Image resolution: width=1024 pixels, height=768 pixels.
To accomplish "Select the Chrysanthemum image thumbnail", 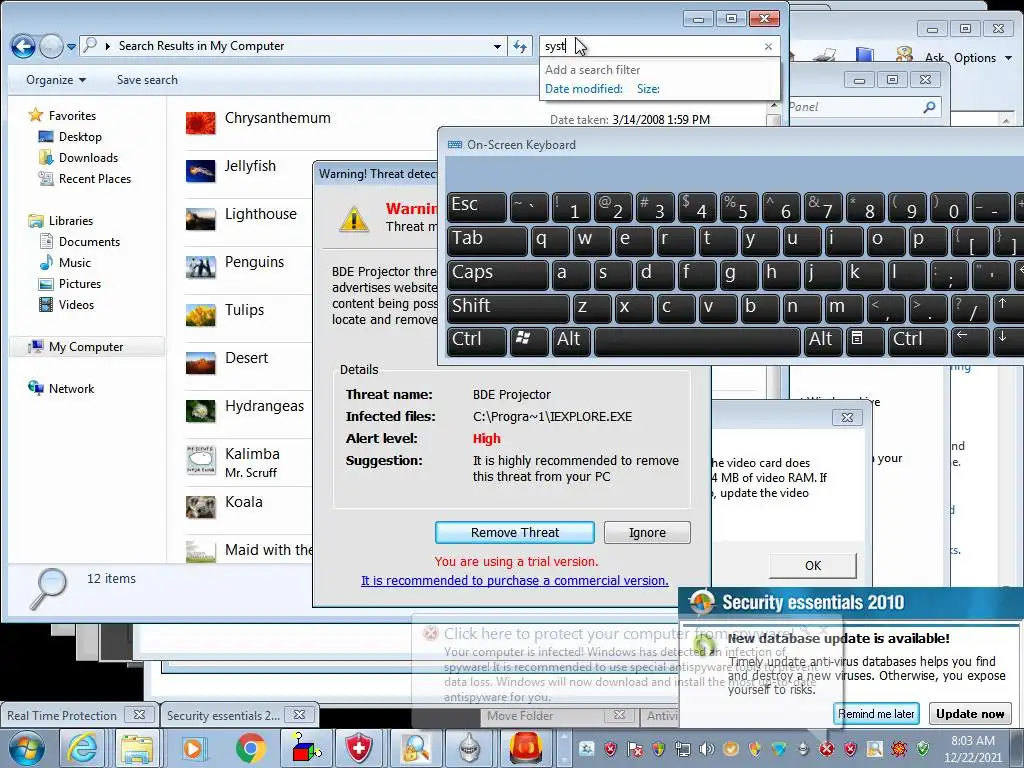I will [200, 123].
